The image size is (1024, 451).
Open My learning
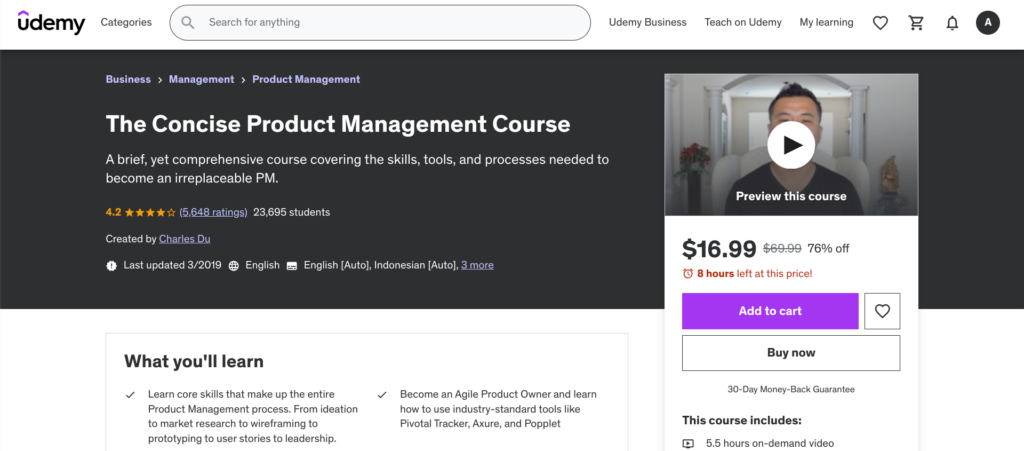click(826, 22)
